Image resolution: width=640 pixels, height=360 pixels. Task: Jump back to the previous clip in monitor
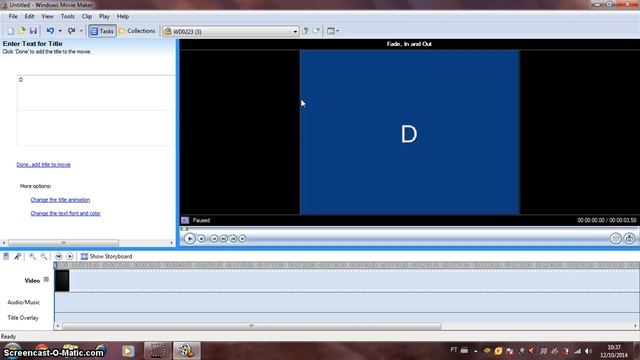[x=214, y=238]
